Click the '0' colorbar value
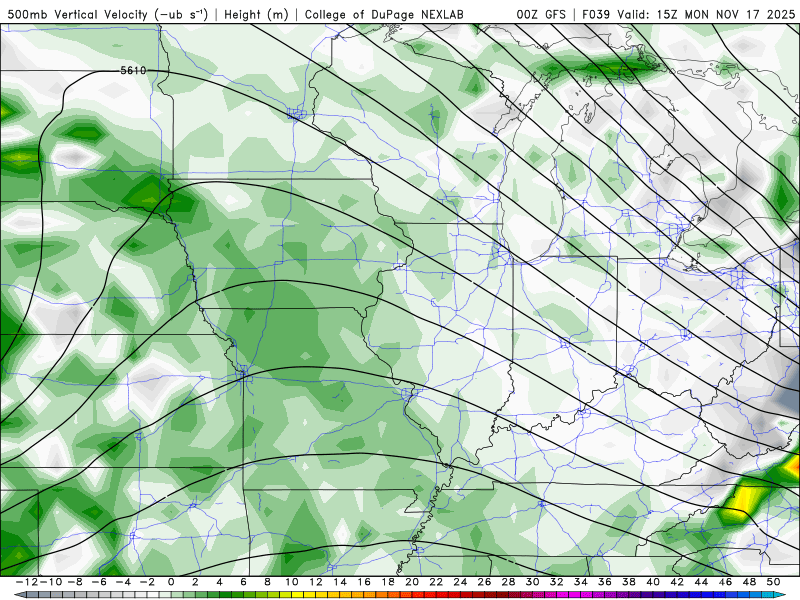Viewport: 800px width, 600px height. (x=171, y=582)
